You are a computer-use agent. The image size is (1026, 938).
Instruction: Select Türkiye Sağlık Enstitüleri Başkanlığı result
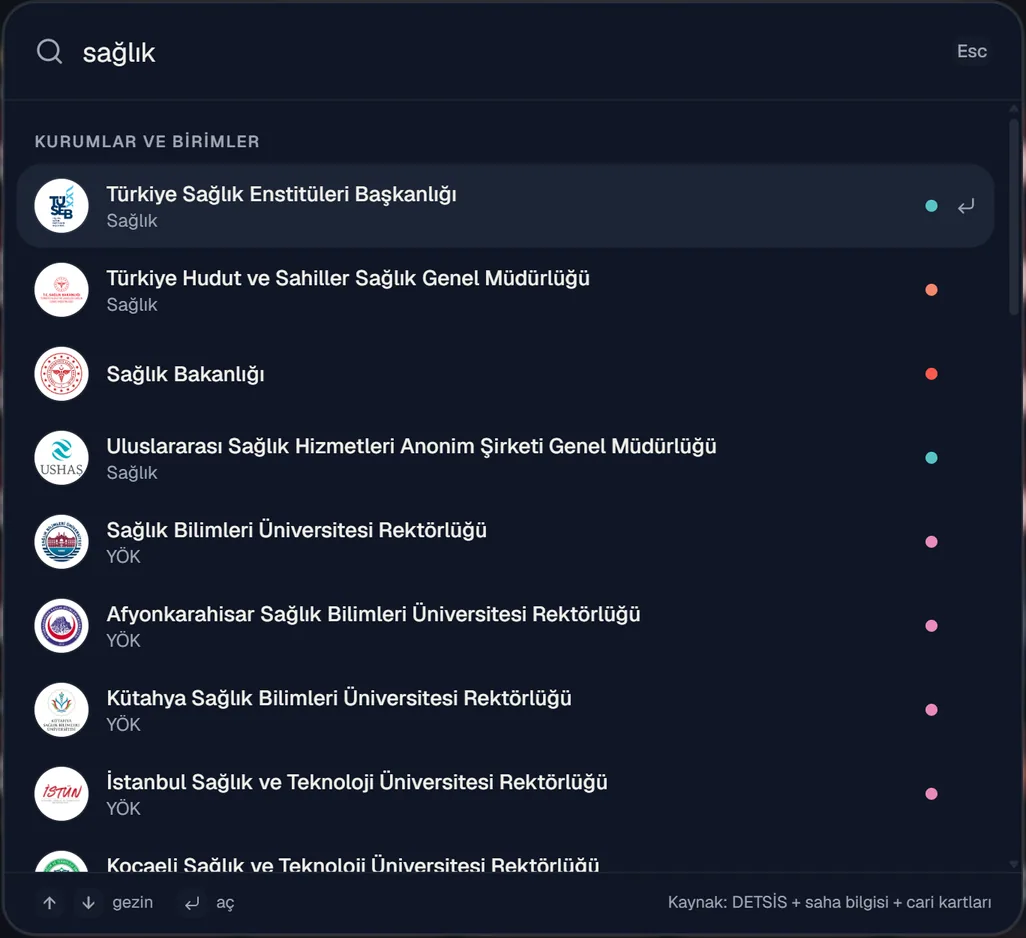click(505, 206)
